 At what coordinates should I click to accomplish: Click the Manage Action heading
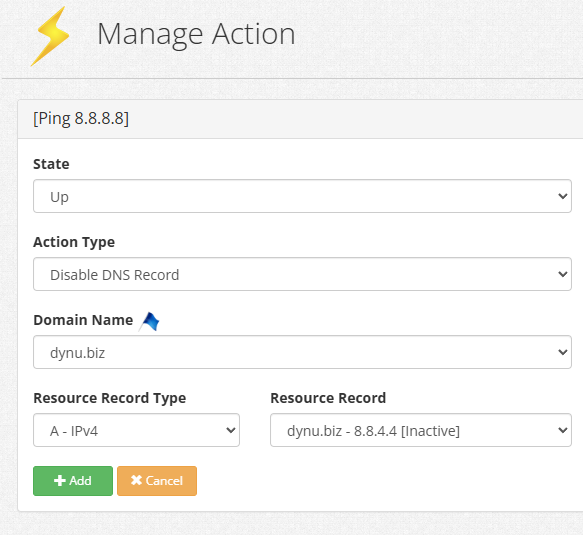pyautogui.click(x=196, y=34)
